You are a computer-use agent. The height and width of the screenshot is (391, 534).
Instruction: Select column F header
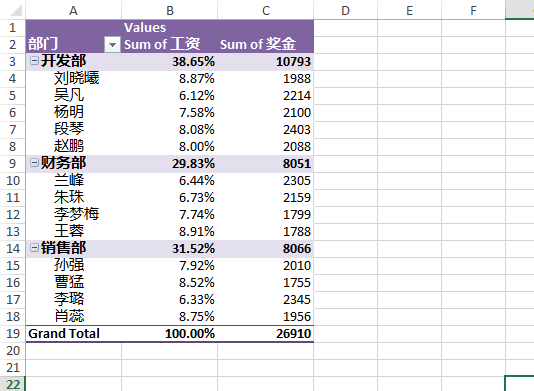tap(473, 10)
